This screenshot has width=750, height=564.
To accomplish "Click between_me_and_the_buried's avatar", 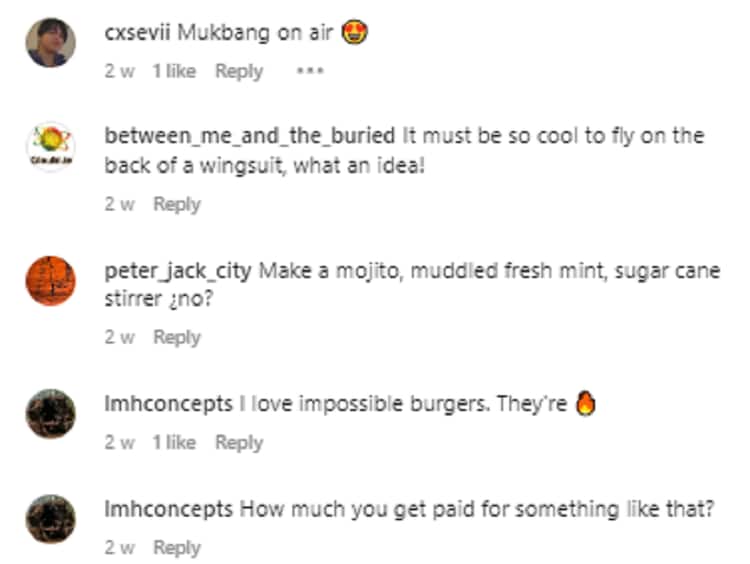I will point(50,150).
